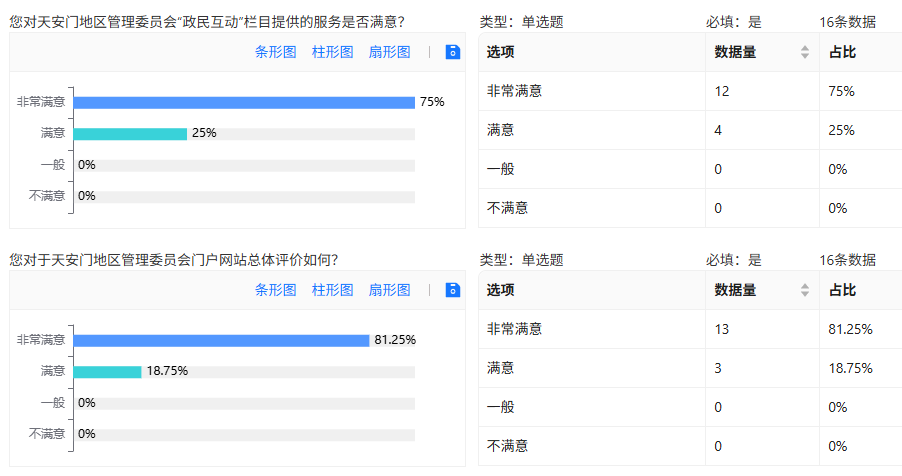Sort the first table by 数据量 arrows
This screenshot has width=902, height=476.
pyautogui.click(x=805, y=52)
